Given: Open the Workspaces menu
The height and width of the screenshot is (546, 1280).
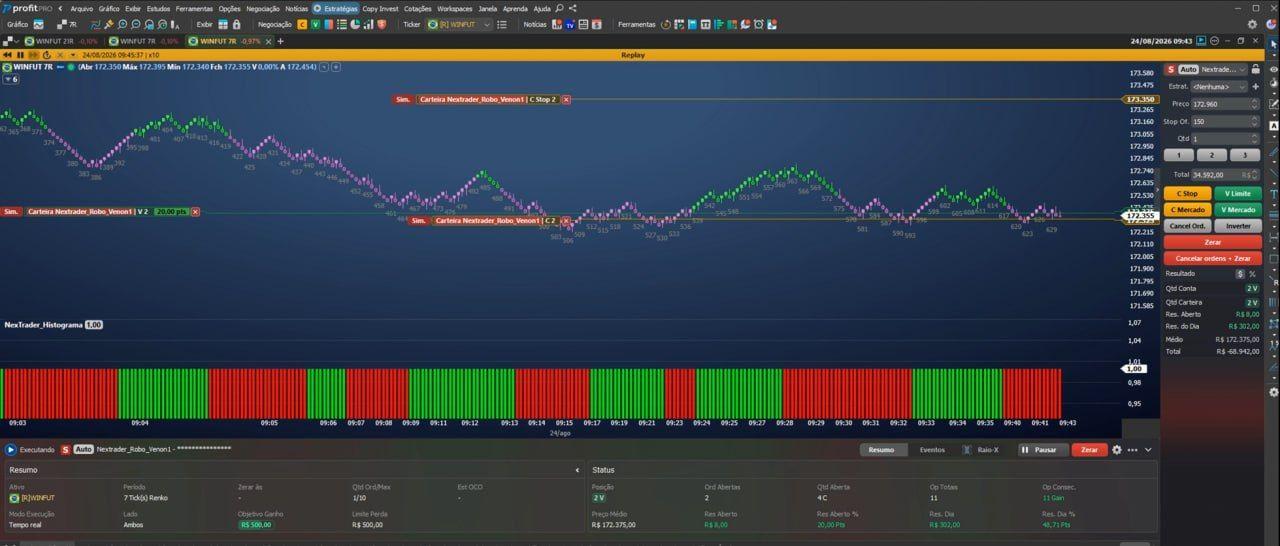Looking at the screenshot, I should [x=454, y=8].
